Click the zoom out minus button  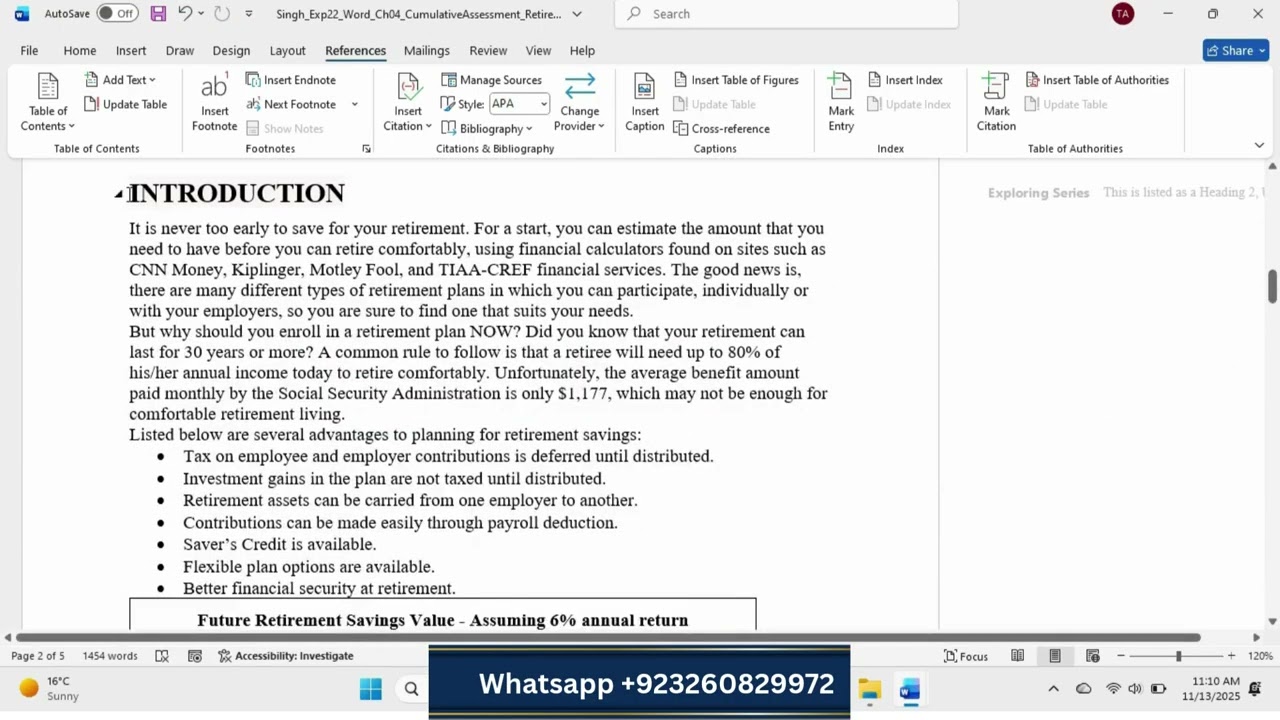(x=1121, y=656)
